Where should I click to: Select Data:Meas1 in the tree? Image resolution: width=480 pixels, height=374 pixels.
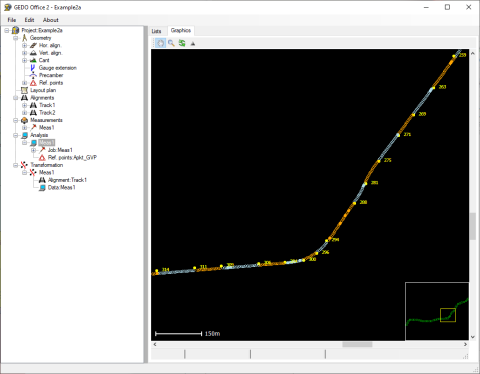click(x=61, y=187)
